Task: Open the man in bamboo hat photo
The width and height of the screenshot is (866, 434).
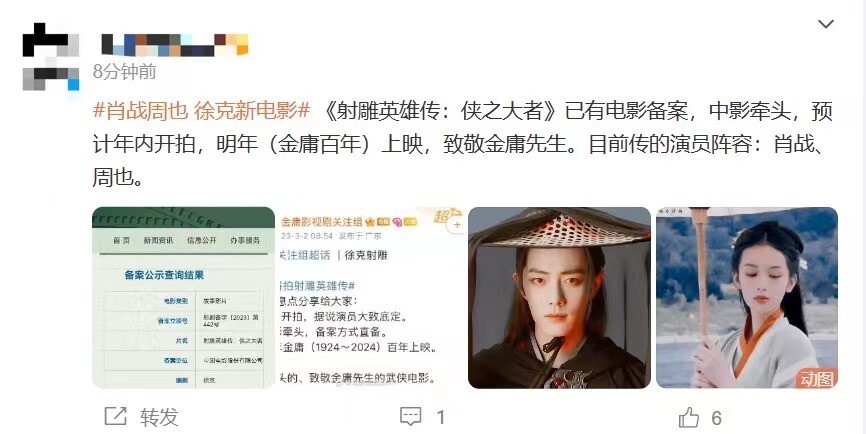Action: point(559,298)
